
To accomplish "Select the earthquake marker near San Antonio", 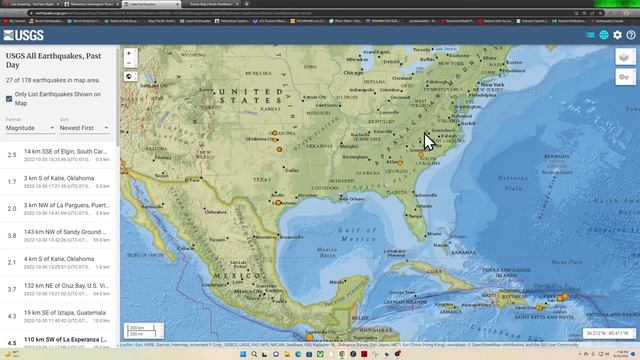I will click(278, 202).
